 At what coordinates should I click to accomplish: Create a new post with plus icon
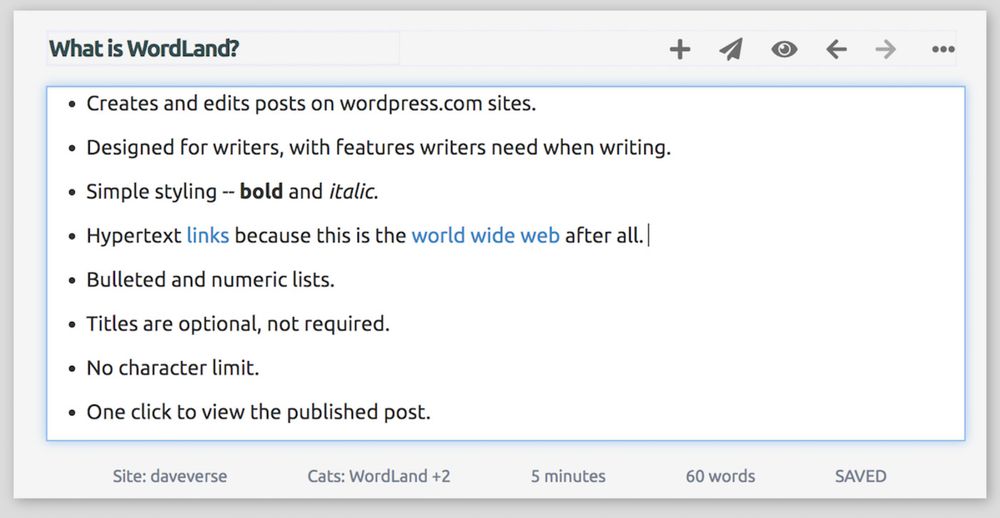pos(680,49)
